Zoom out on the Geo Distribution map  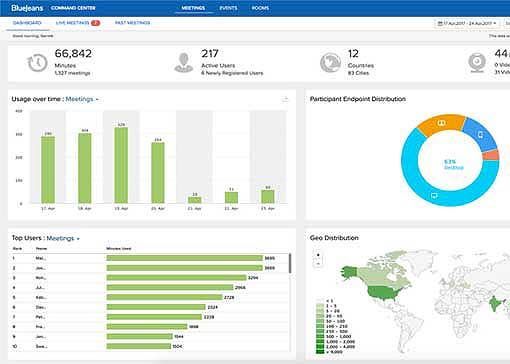318,263
